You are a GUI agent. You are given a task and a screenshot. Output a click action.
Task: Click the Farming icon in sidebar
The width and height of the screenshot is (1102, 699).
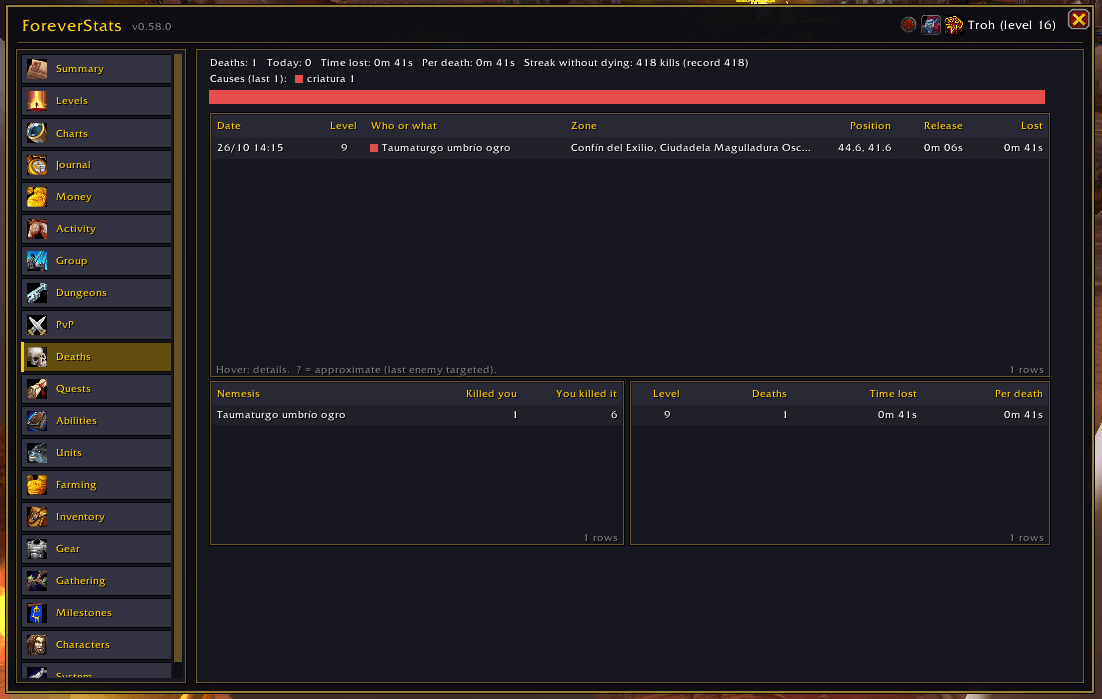pos(37,485)
